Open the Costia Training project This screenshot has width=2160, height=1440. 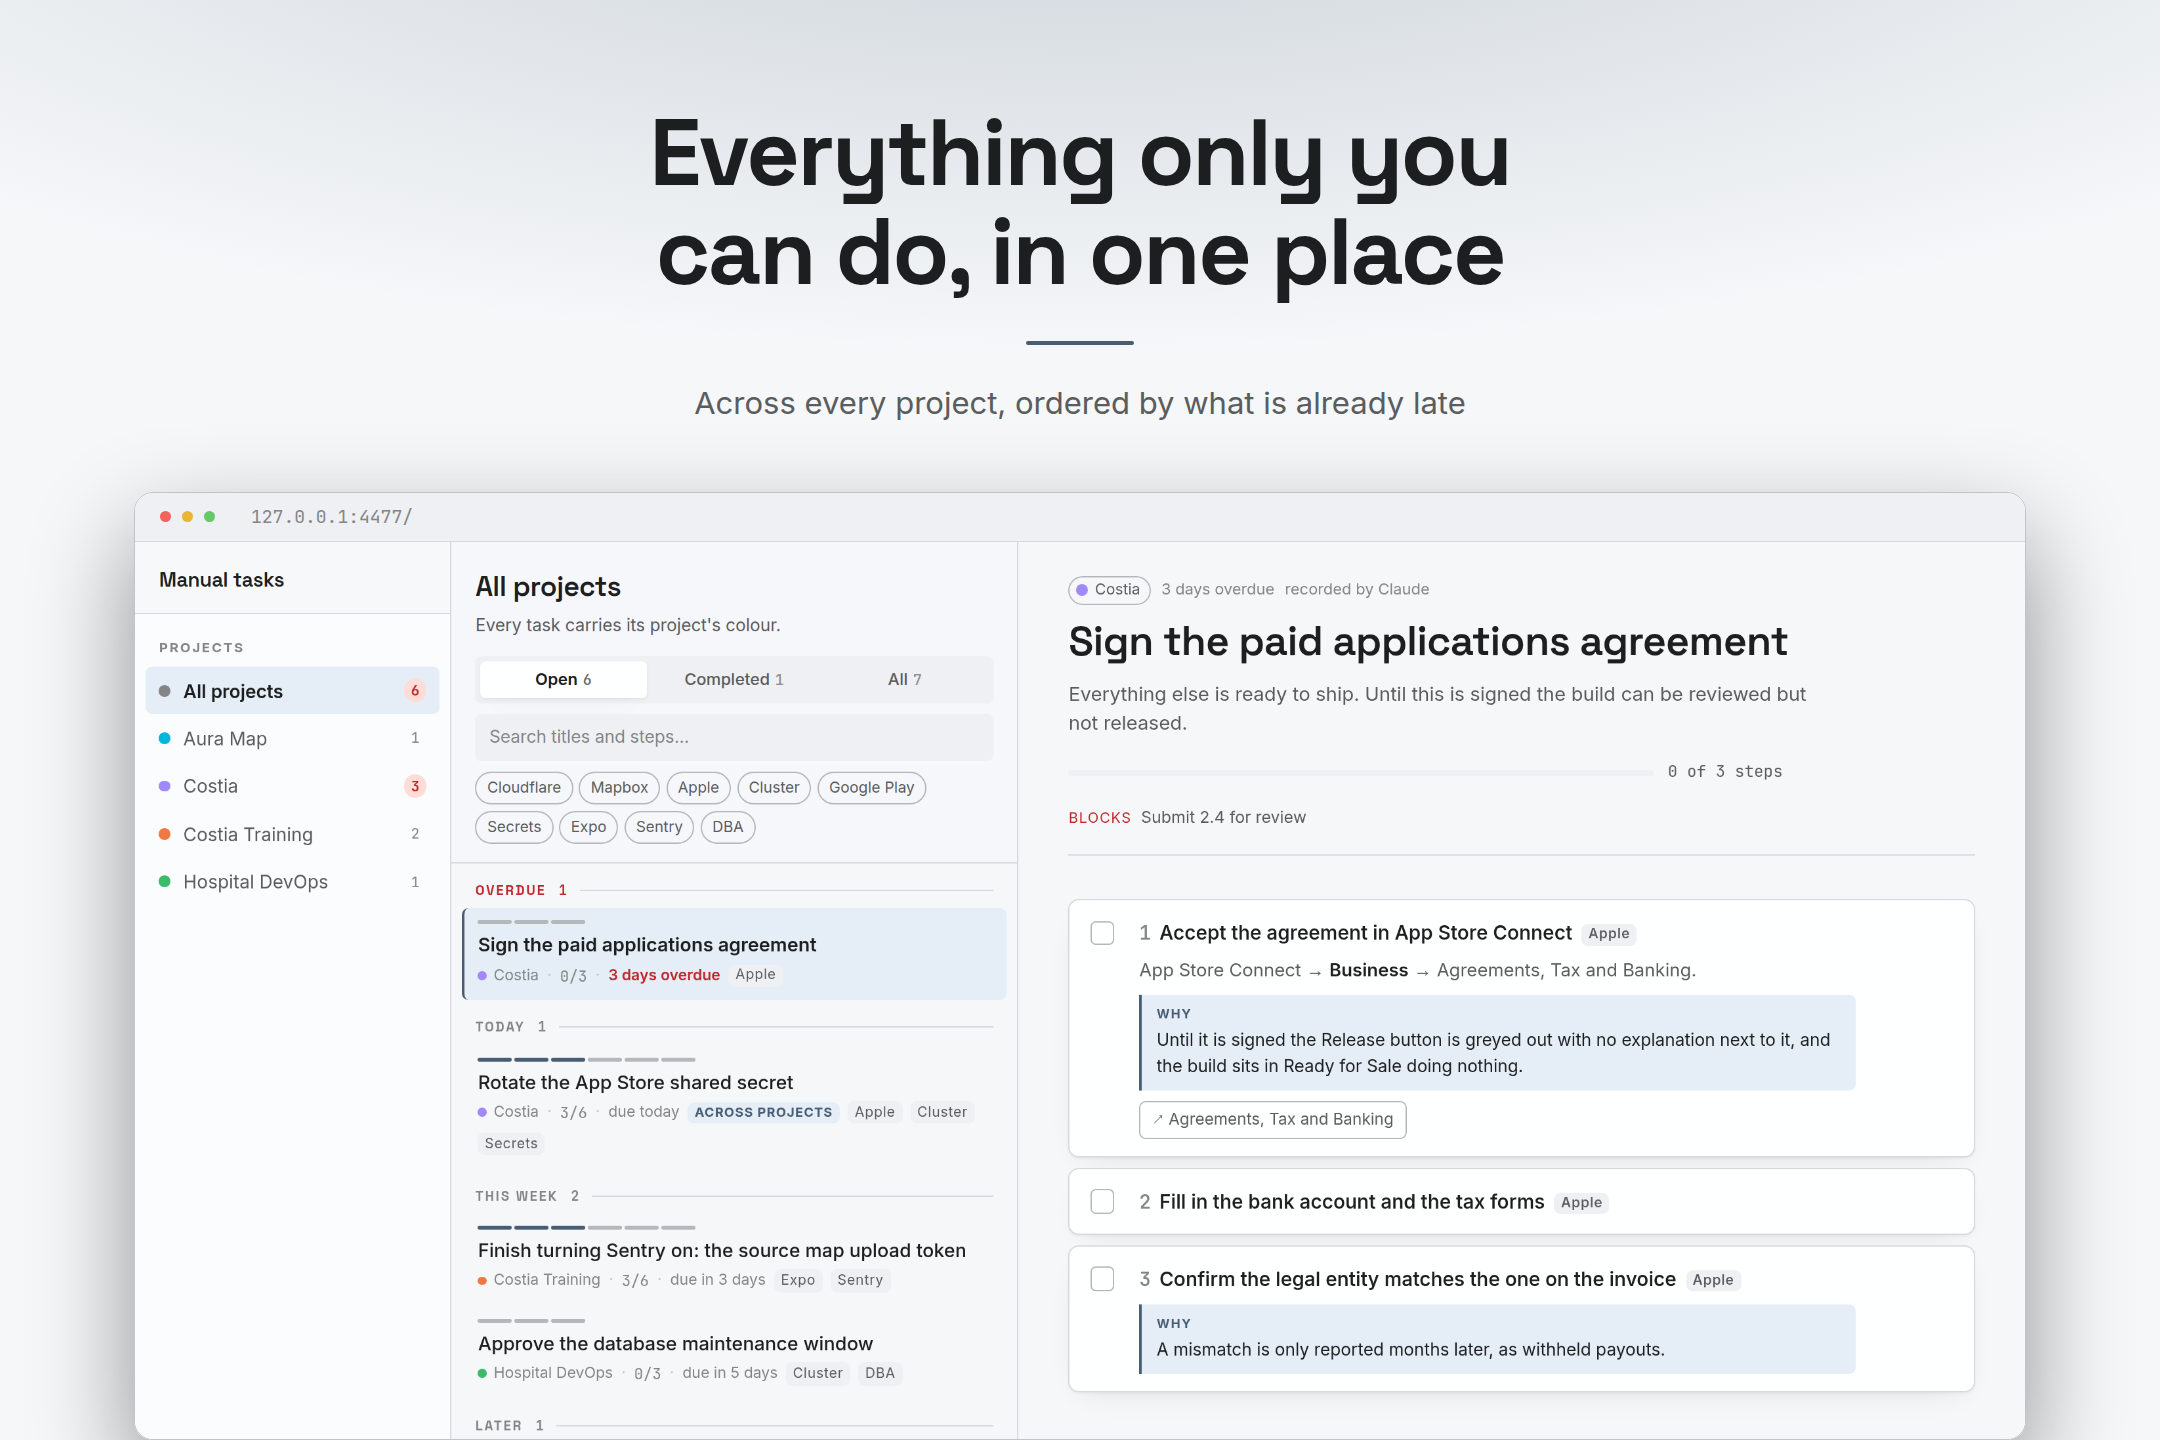coord(292,834)
